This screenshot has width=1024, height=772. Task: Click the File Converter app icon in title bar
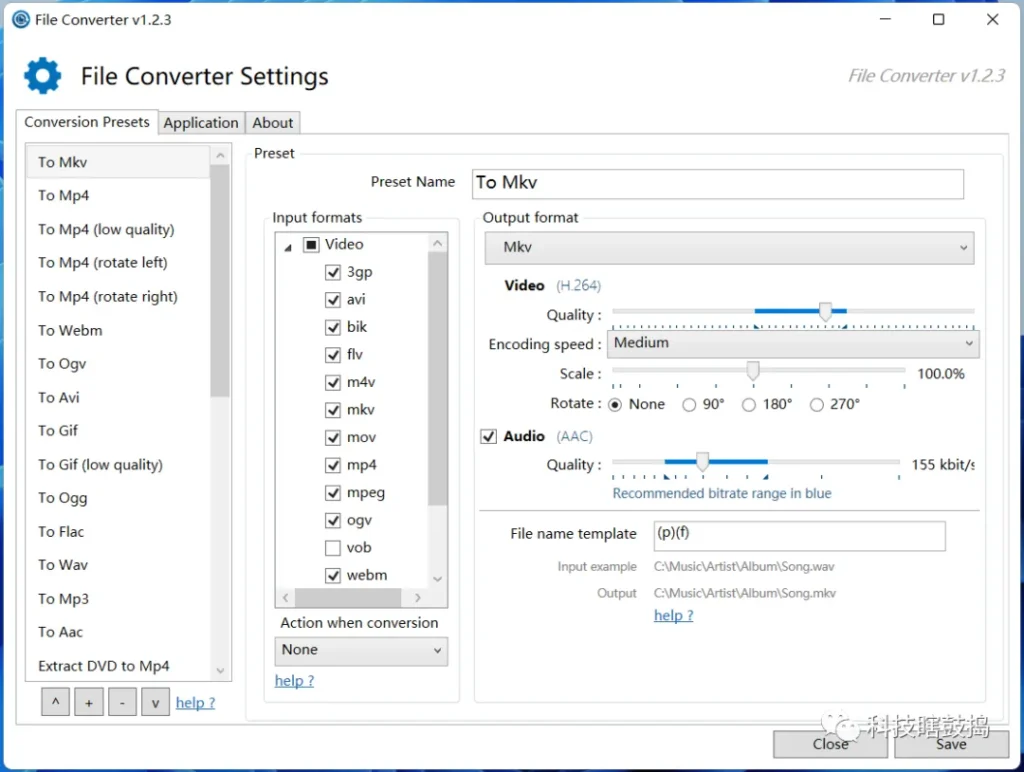point(21,20)
